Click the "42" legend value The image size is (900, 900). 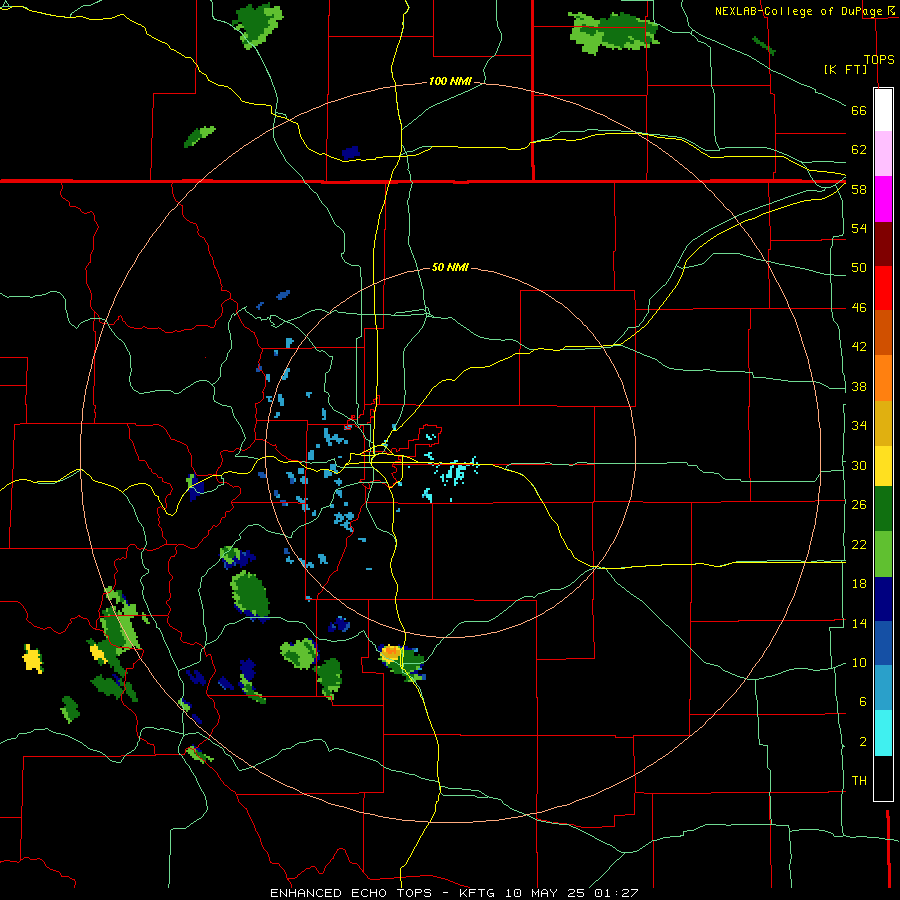[x=859, y=347]
